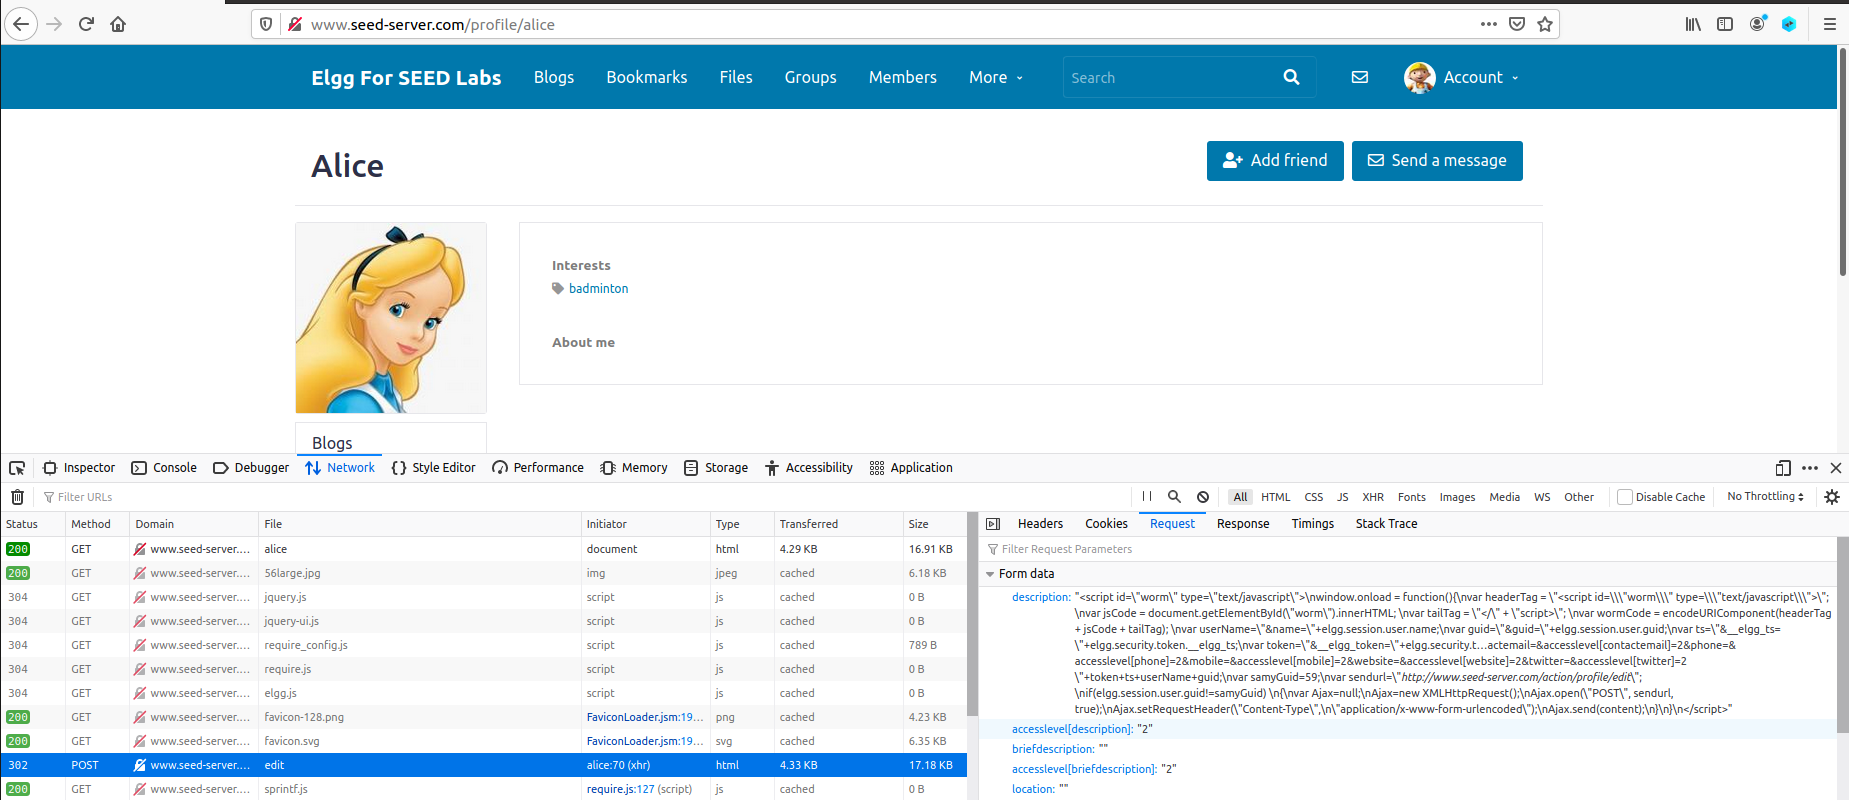The image size is (1849, 800).
Task: Open the Elgg For SEED Labs home link
Action: click(x=406, y=78)
